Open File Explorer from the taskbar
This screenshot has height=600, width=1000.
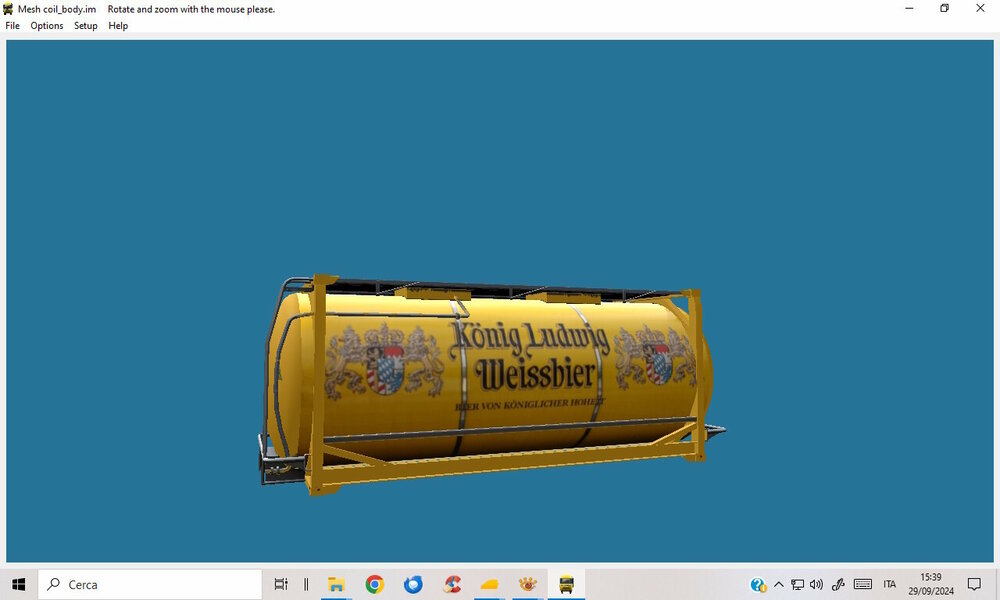[336, 584]
